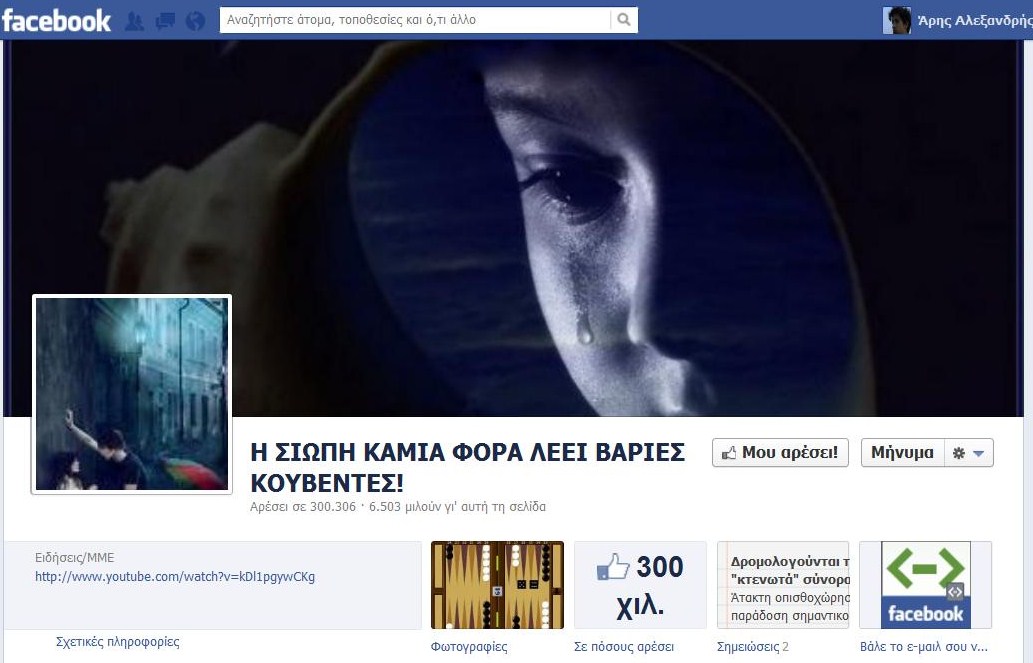
Task: Open the messages icon in top bar
Action: pyautogui.click(x=164, y=20)
